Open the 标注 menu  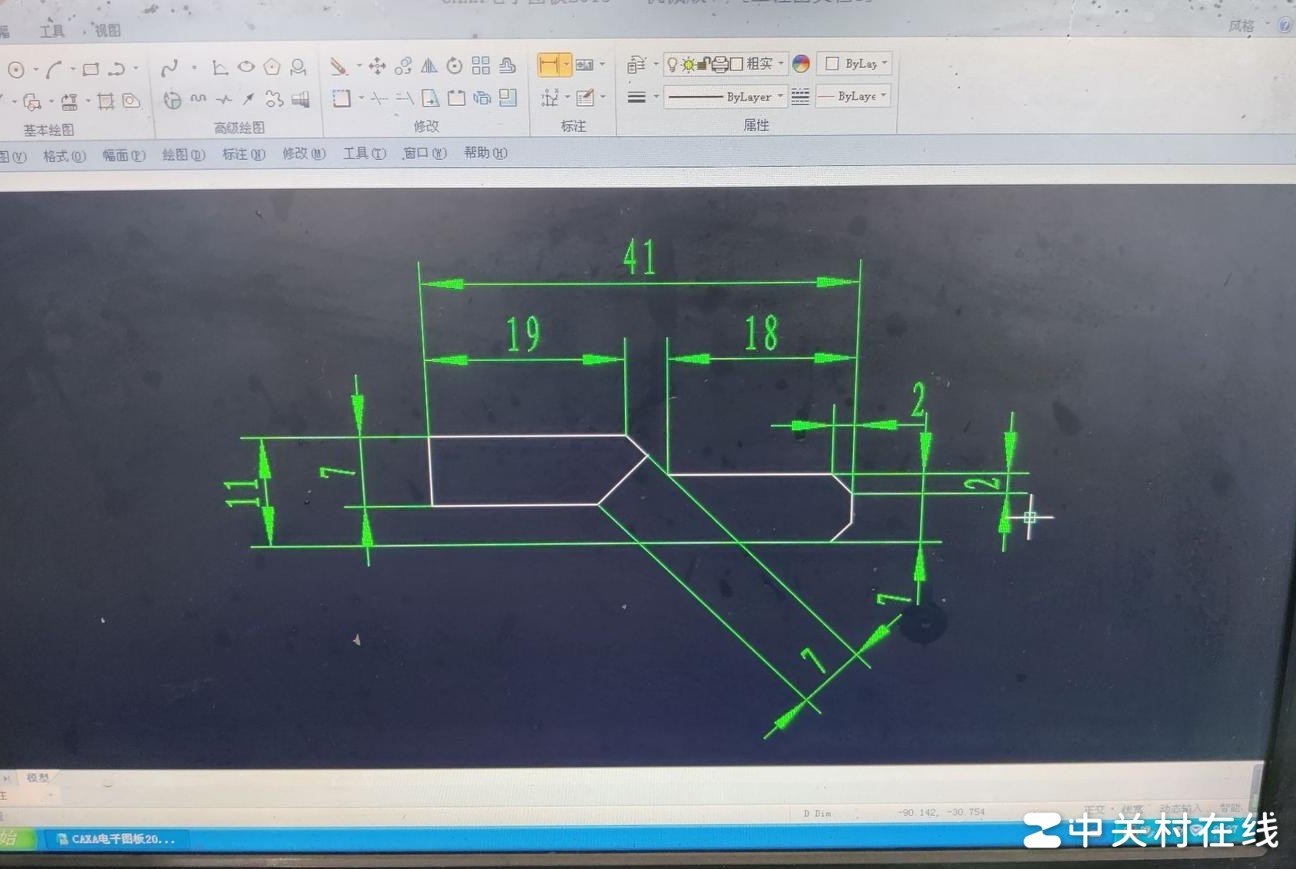pyautogui.click(x=240, y=153)
